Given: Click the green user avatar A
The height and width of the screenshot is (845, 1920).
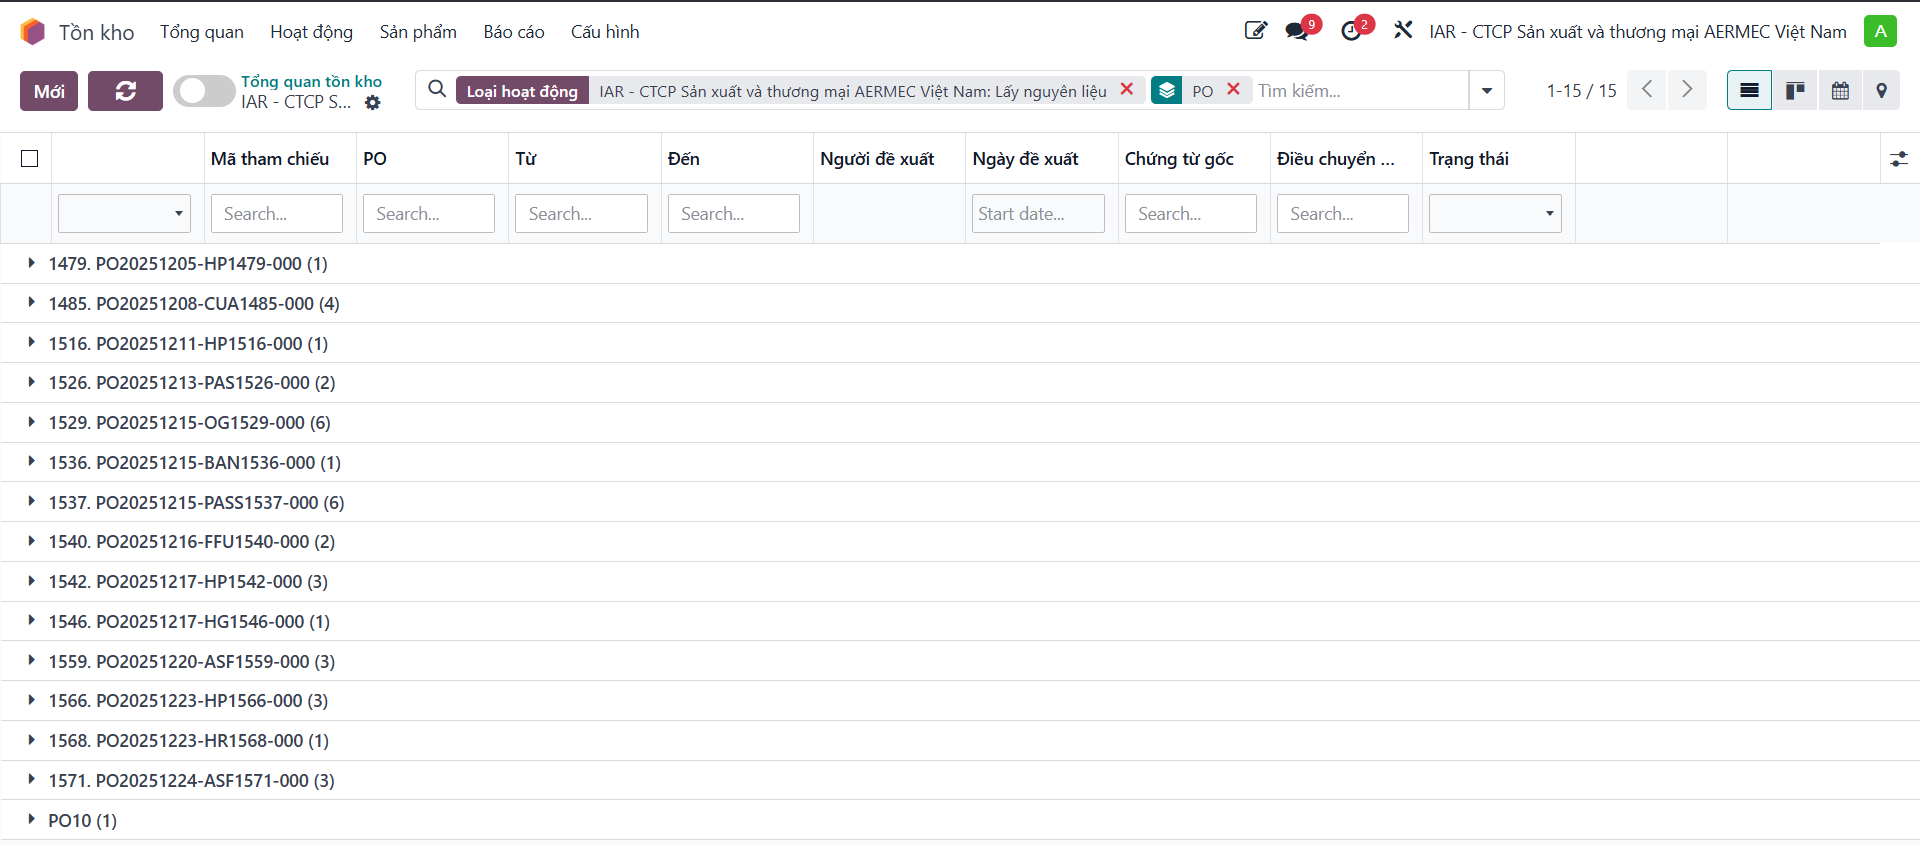Looking at the screenshot, I should 1880,31.
